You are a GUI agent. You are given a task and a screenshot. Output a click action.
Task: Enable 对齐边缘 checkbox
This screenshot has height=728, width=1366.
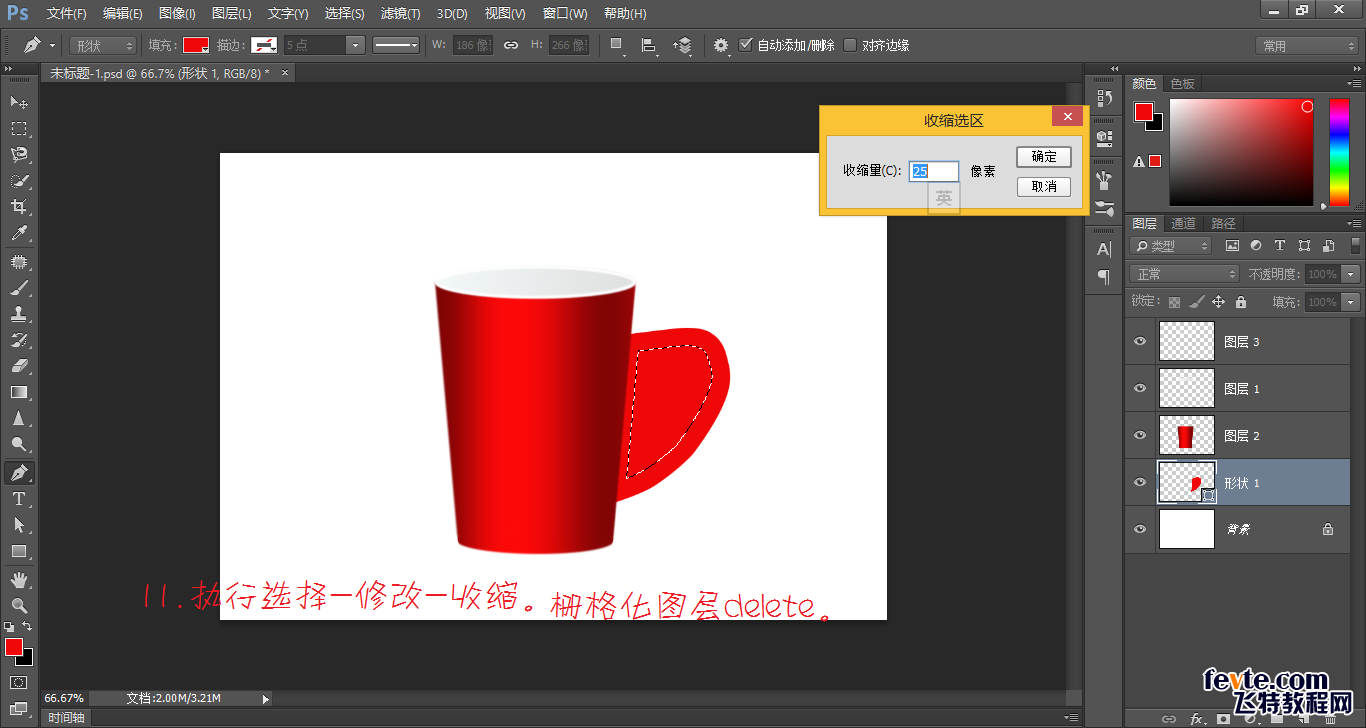(x=850, y=45)
